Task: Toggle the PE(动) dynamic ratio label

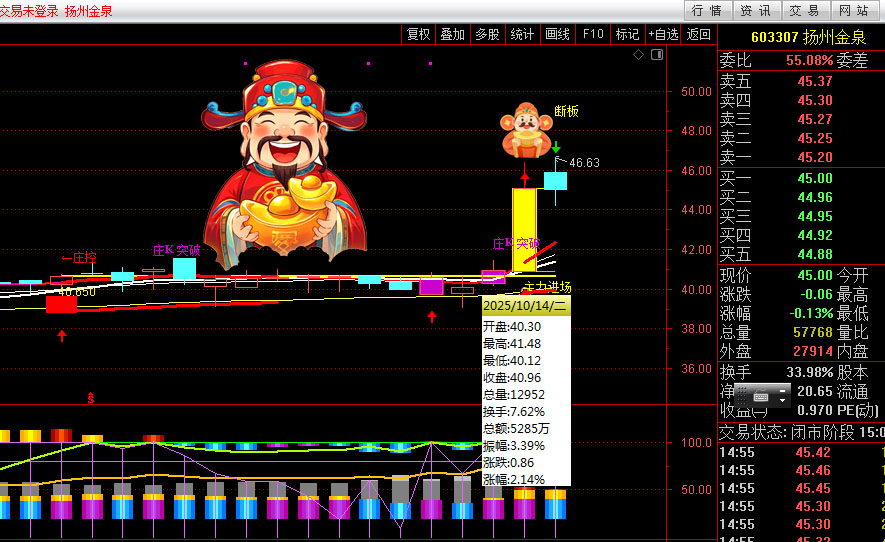Action: pyautogui.click(x=860, y=410)
